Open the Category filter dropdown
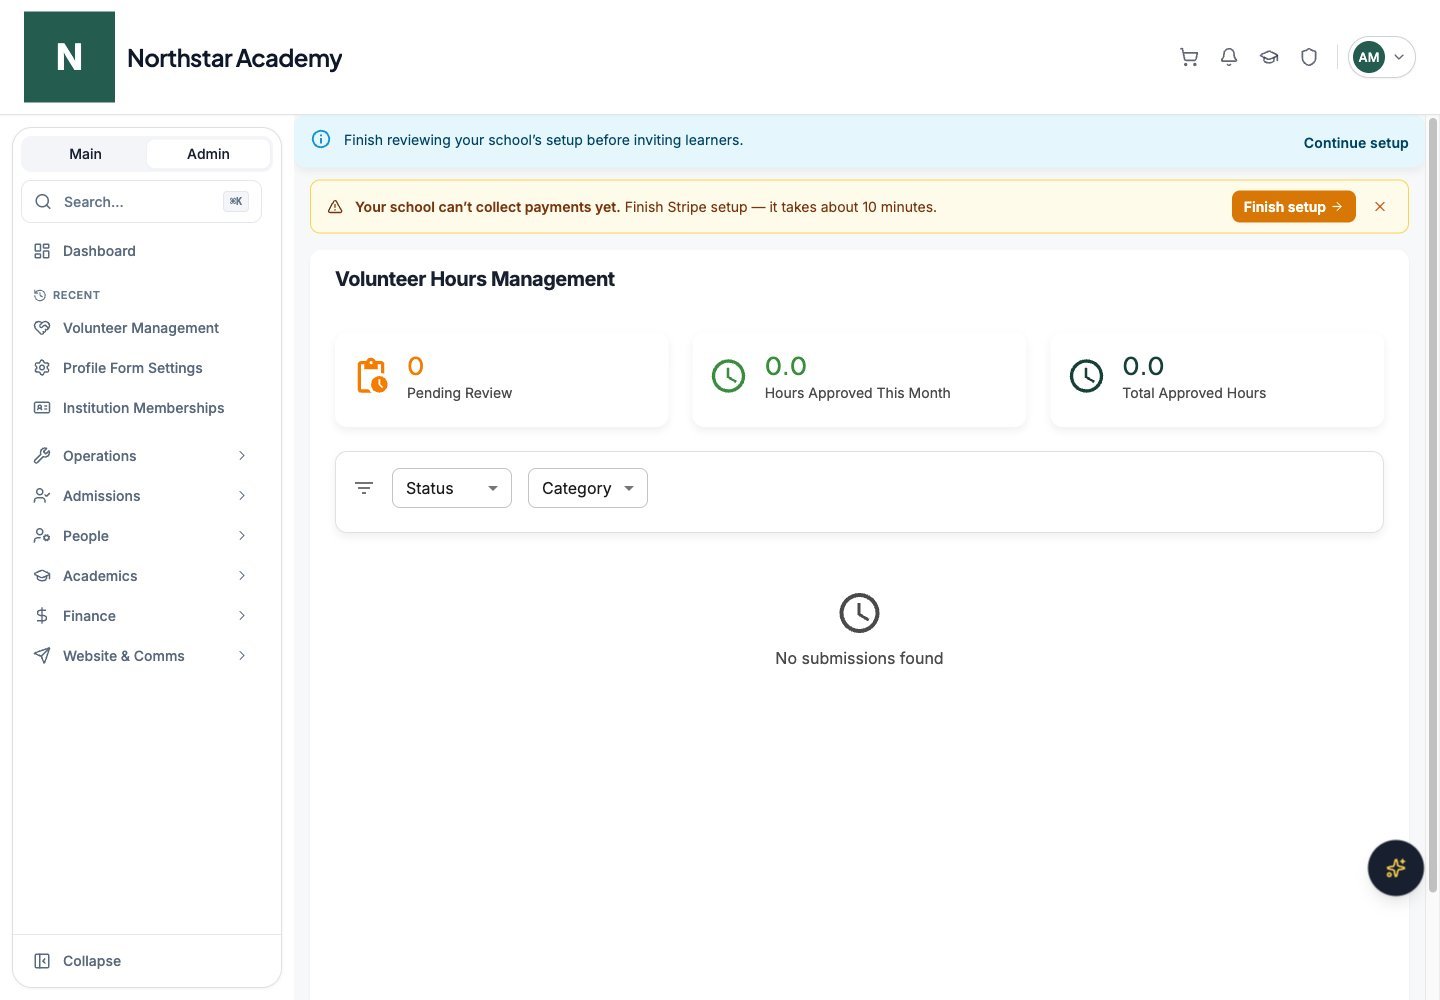Viewport: 1440px width, 1000px height. [588, 488]
